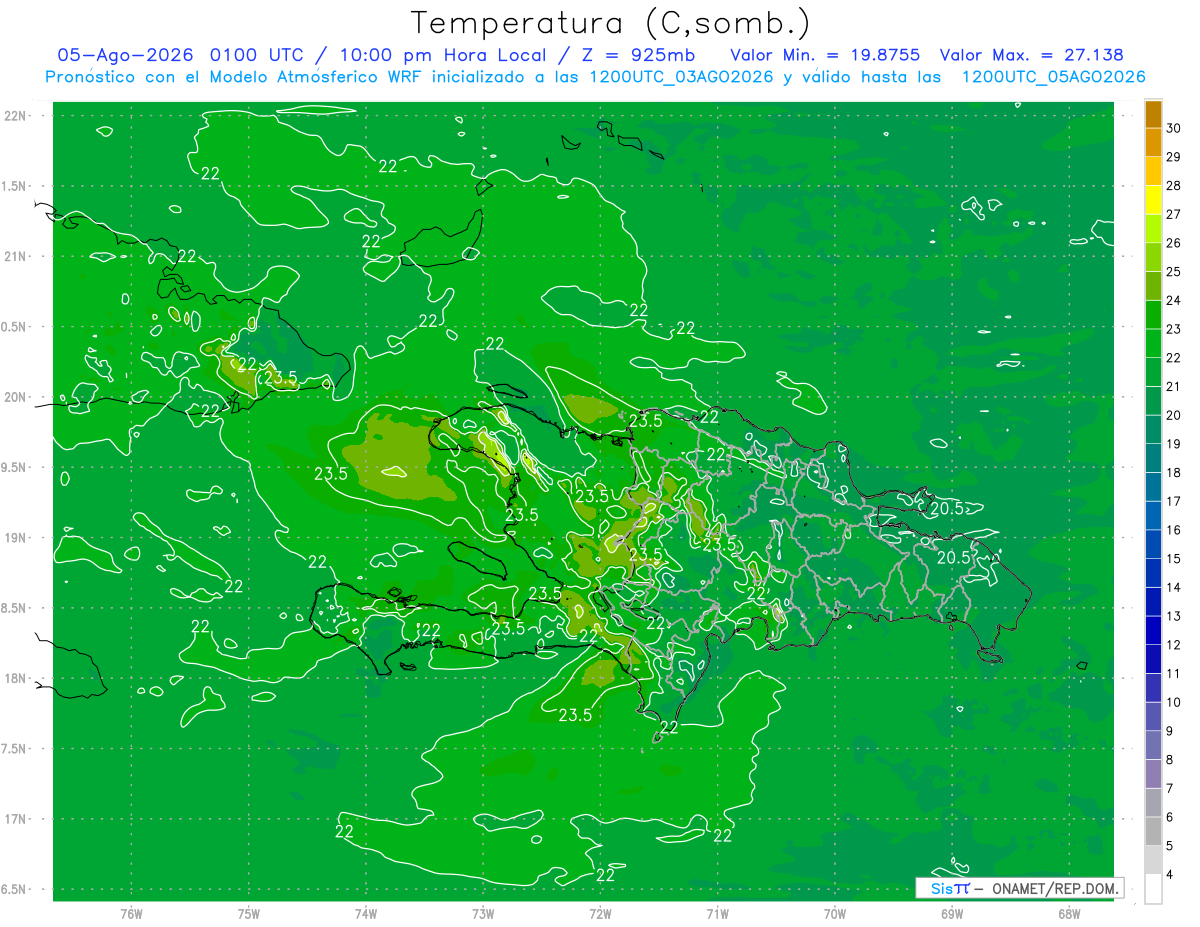The width and height of the screenshot is (1200, 927).
Task: Click the valid-until time '1200UTC_05AGO2026'
Action: [x=1053, y=76]
